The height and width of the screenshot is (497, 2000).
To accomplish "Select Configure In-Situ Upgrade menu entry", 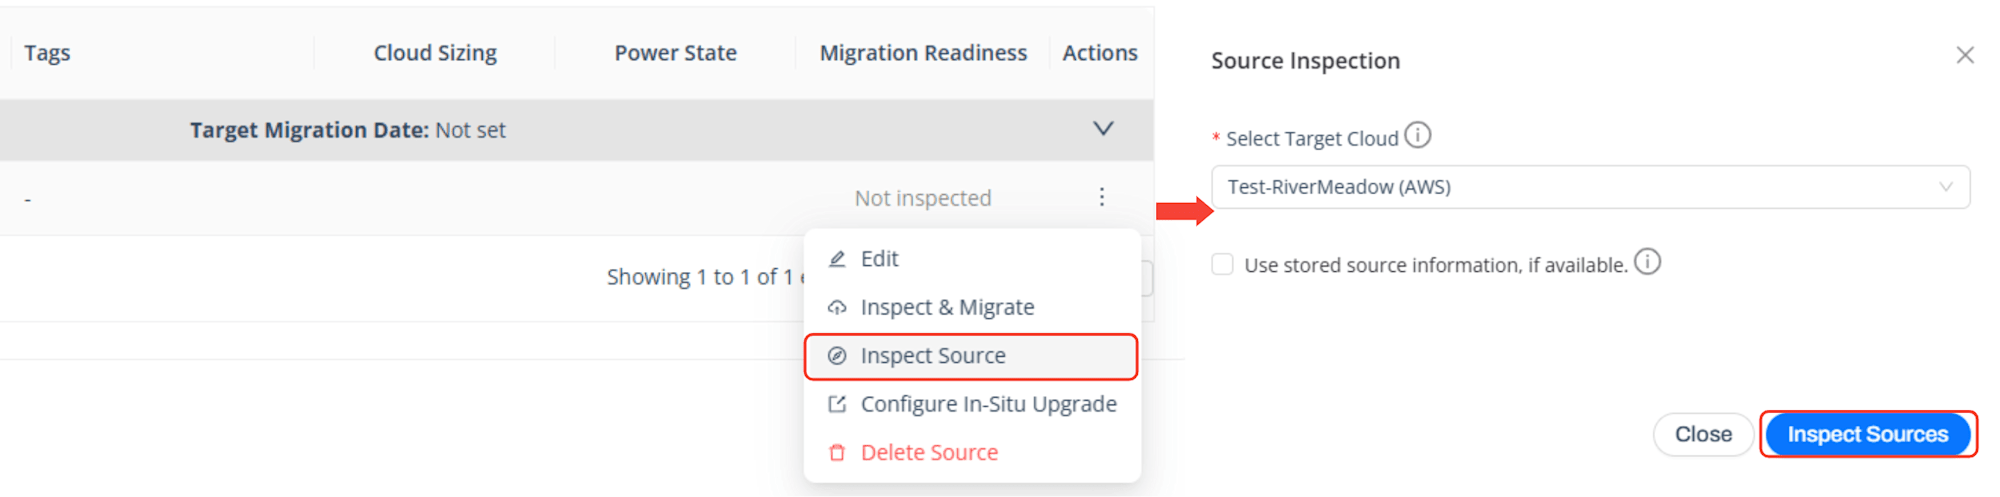I will coord(971,404).
